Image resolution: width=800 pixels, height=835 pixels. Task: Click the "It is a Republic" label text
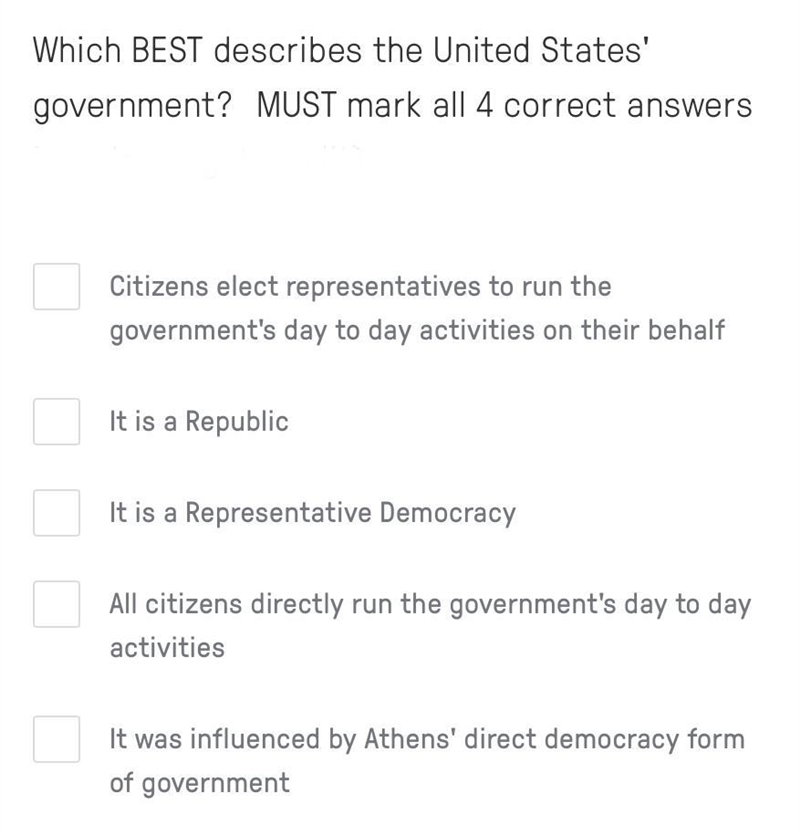(199, 422)
